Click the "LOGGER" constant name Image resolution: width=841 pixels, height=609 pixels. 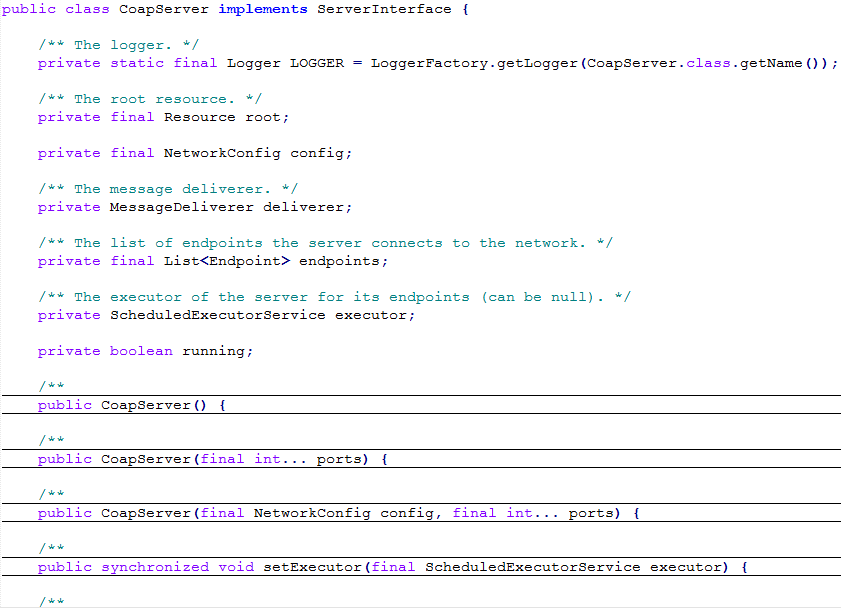point(317,63)
